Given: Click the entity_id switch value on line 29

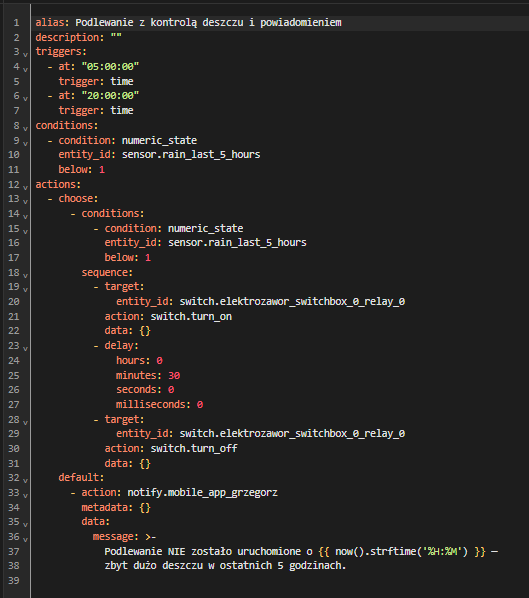Looking at the screenshot, I should 292,433.
